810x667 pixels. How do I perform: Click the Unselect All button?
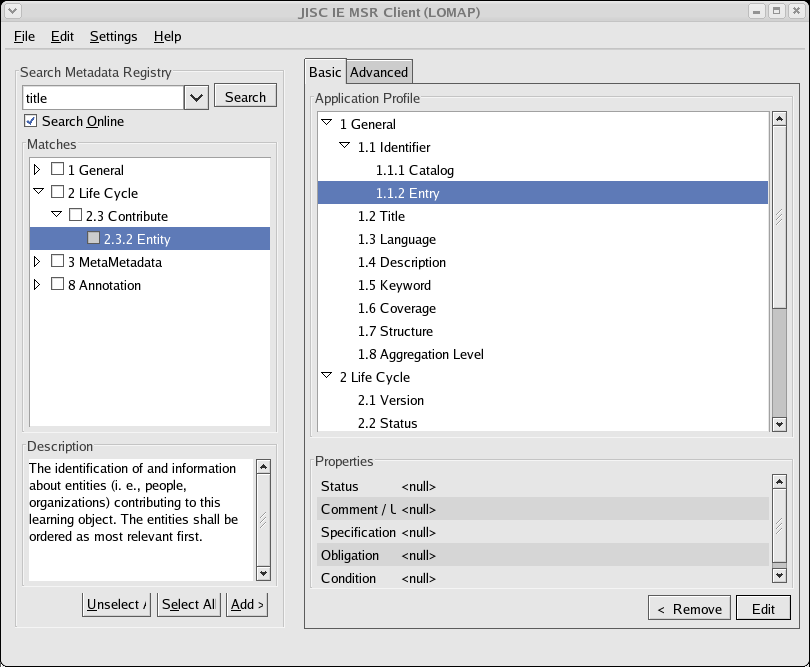pos(116,604)
